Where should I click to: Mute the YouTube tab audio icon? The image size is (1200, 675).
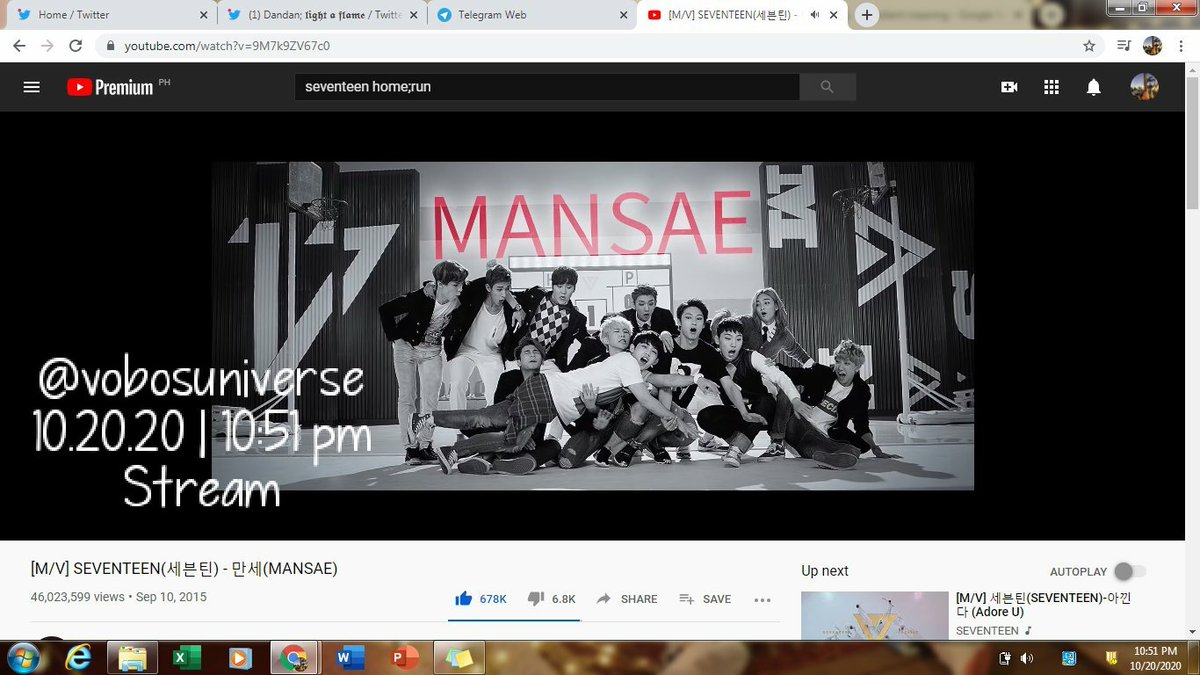pyautogui.click(x=815, y=15)
